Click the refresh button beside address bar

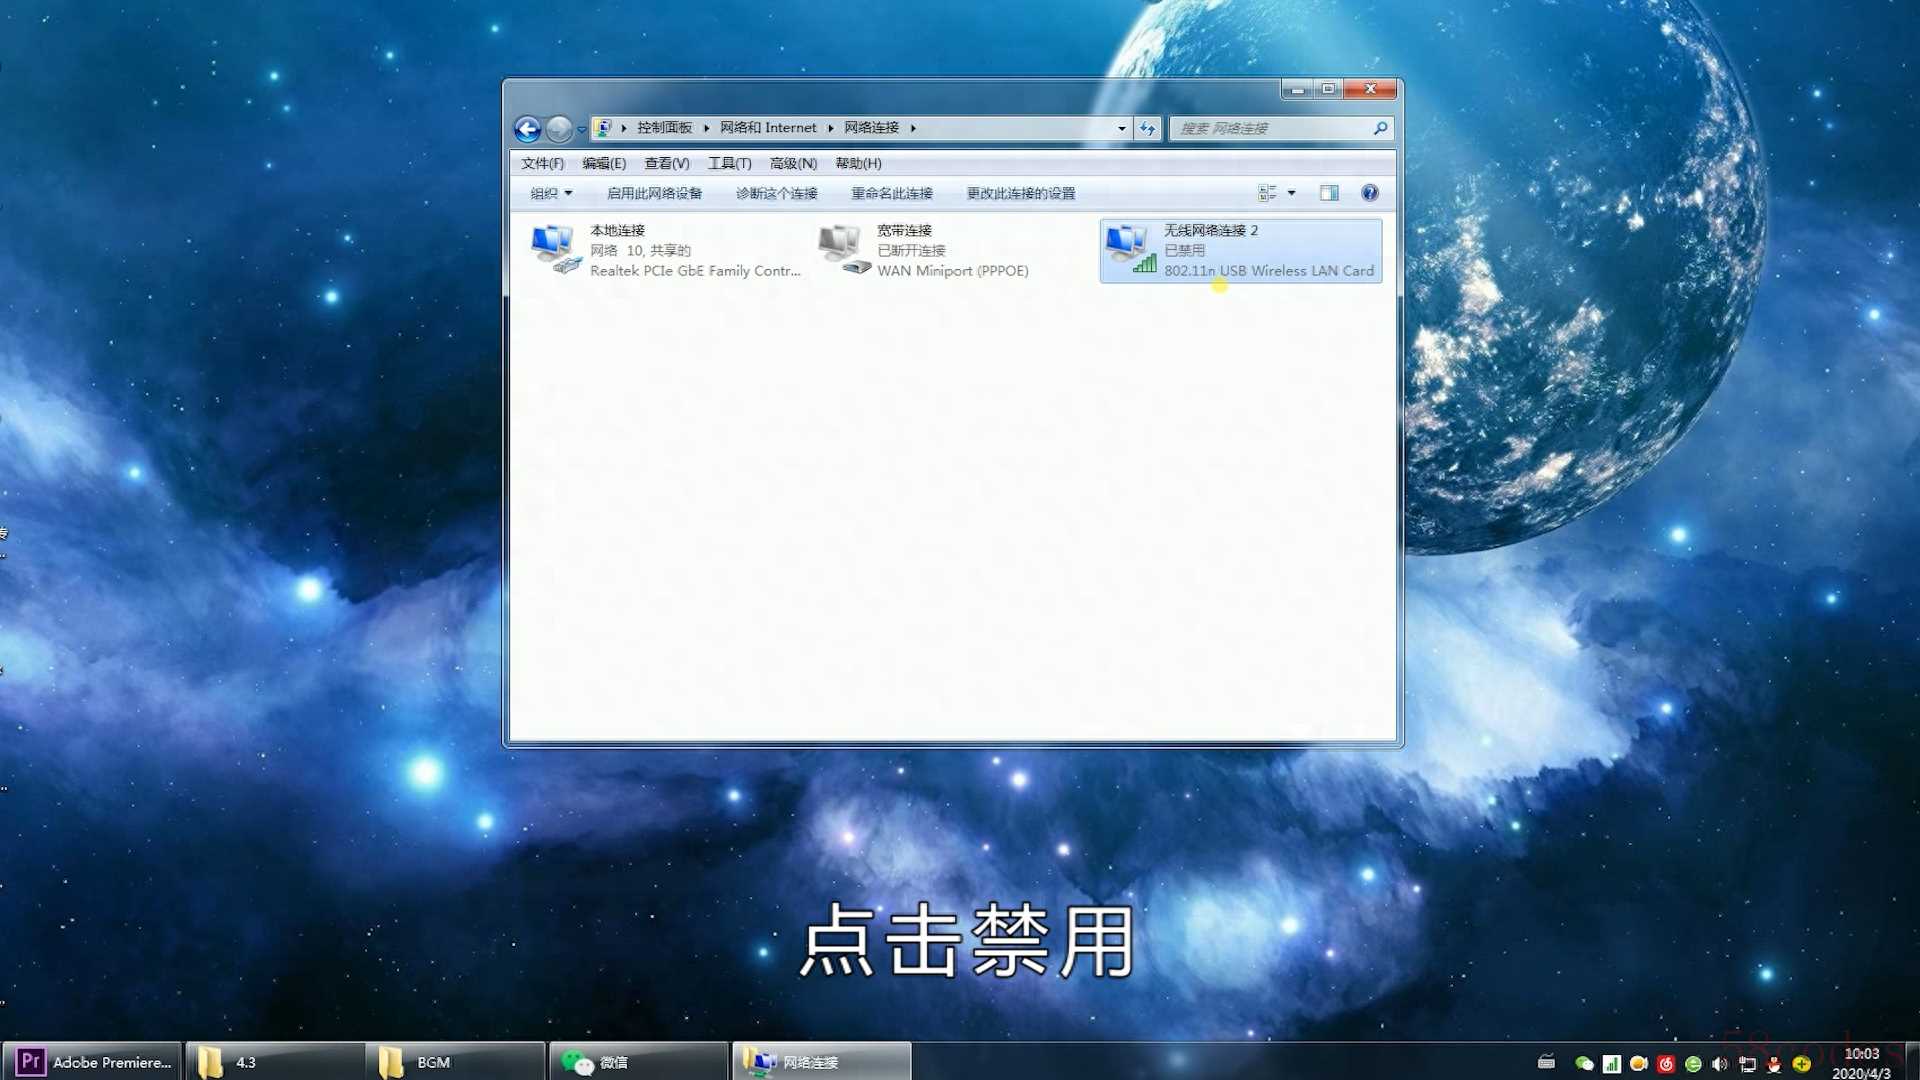click(1148, 128)
